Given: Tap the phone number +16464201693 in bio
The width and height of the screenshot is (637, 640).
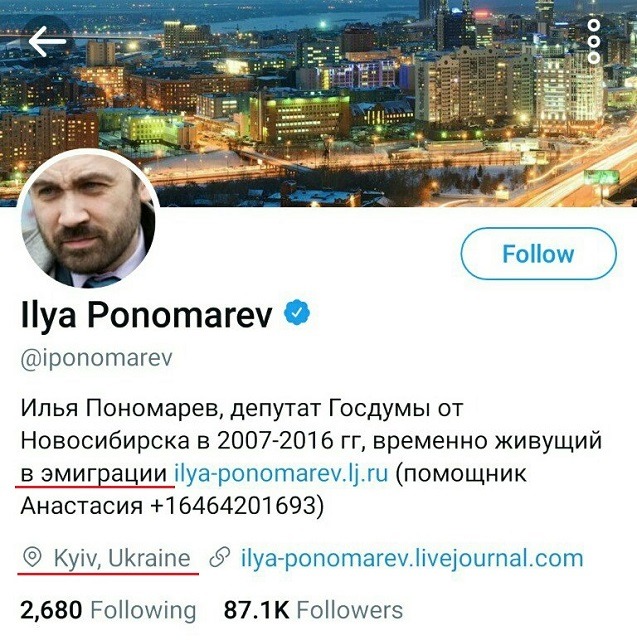Looking at the screenshot, I should click(x=233, y=506).
